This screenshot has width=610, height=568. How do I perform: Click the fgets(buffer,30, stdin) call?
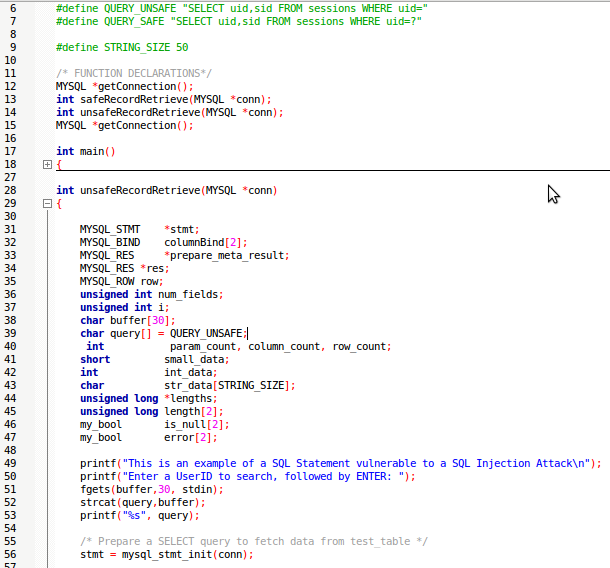(152, 489)
